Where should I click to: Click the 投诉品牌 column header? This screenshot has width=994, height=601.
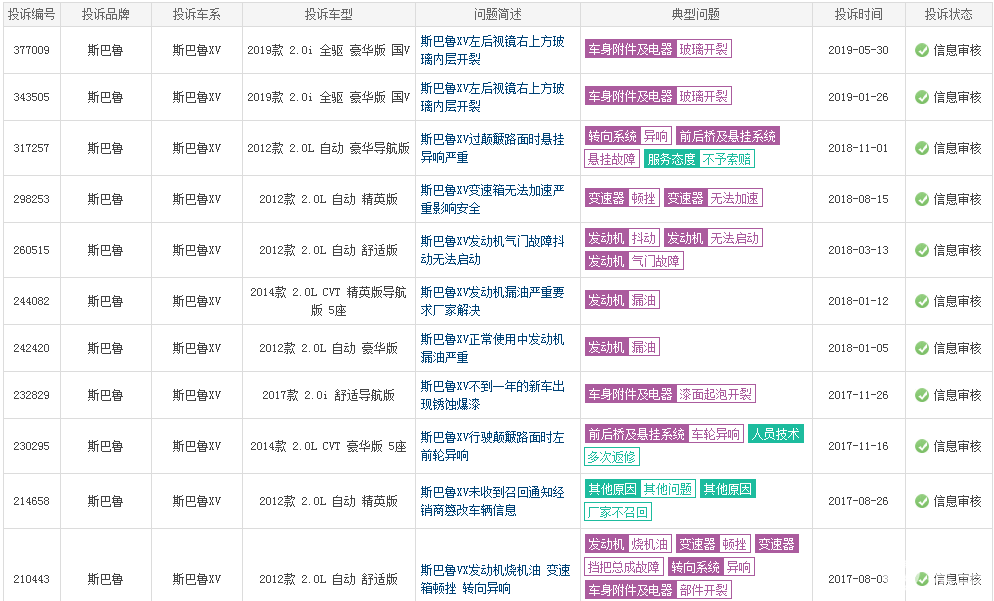106,15
